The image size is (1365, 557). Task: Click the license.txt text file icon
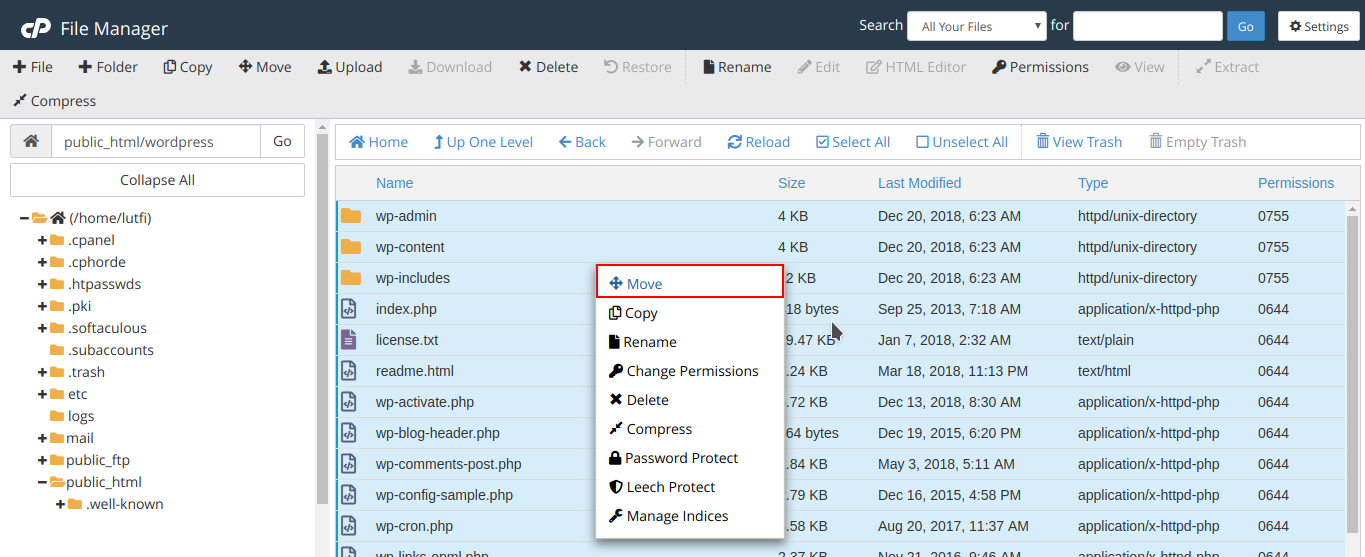[x=349, y=340]
